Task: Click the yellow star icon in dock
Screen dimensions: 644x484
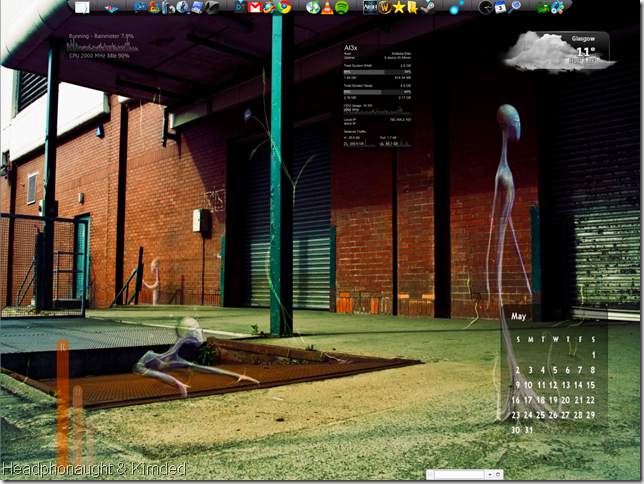Action: coord(399,7)
